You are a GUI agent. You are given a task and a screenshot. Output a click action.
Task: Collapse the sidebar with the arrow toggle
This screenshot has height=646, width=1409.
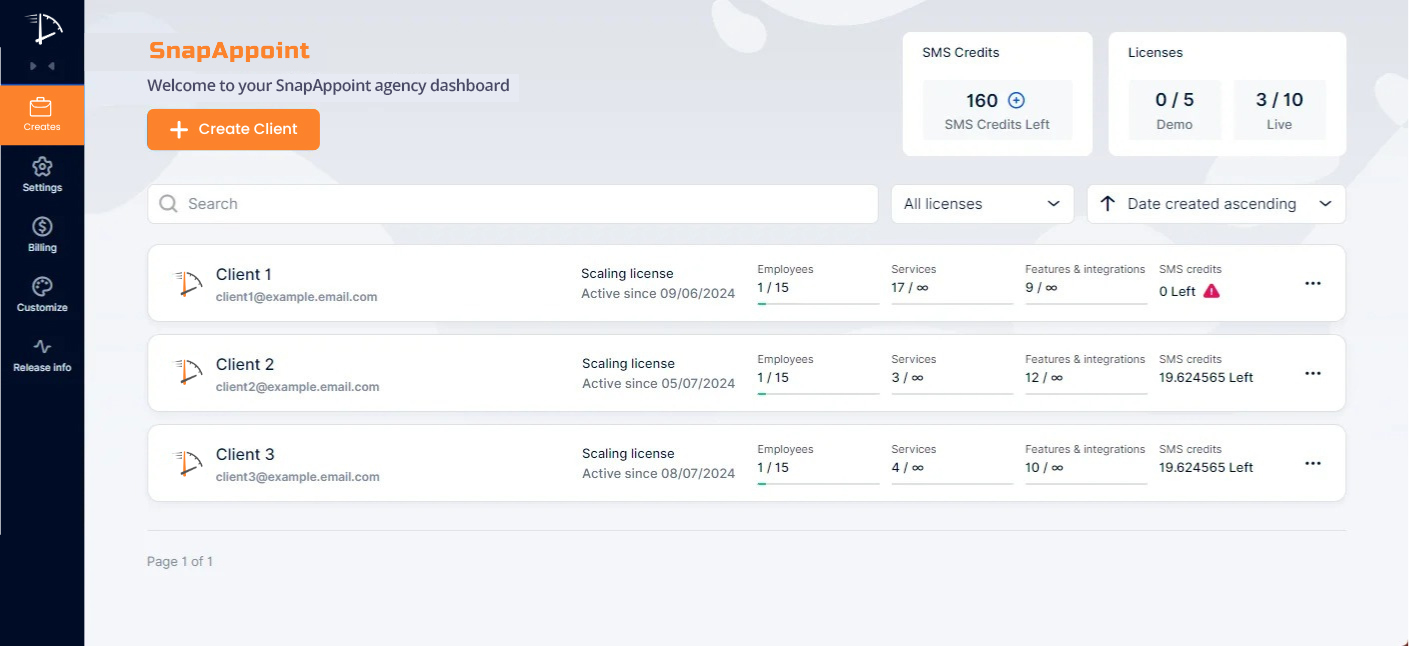[42, 66]
